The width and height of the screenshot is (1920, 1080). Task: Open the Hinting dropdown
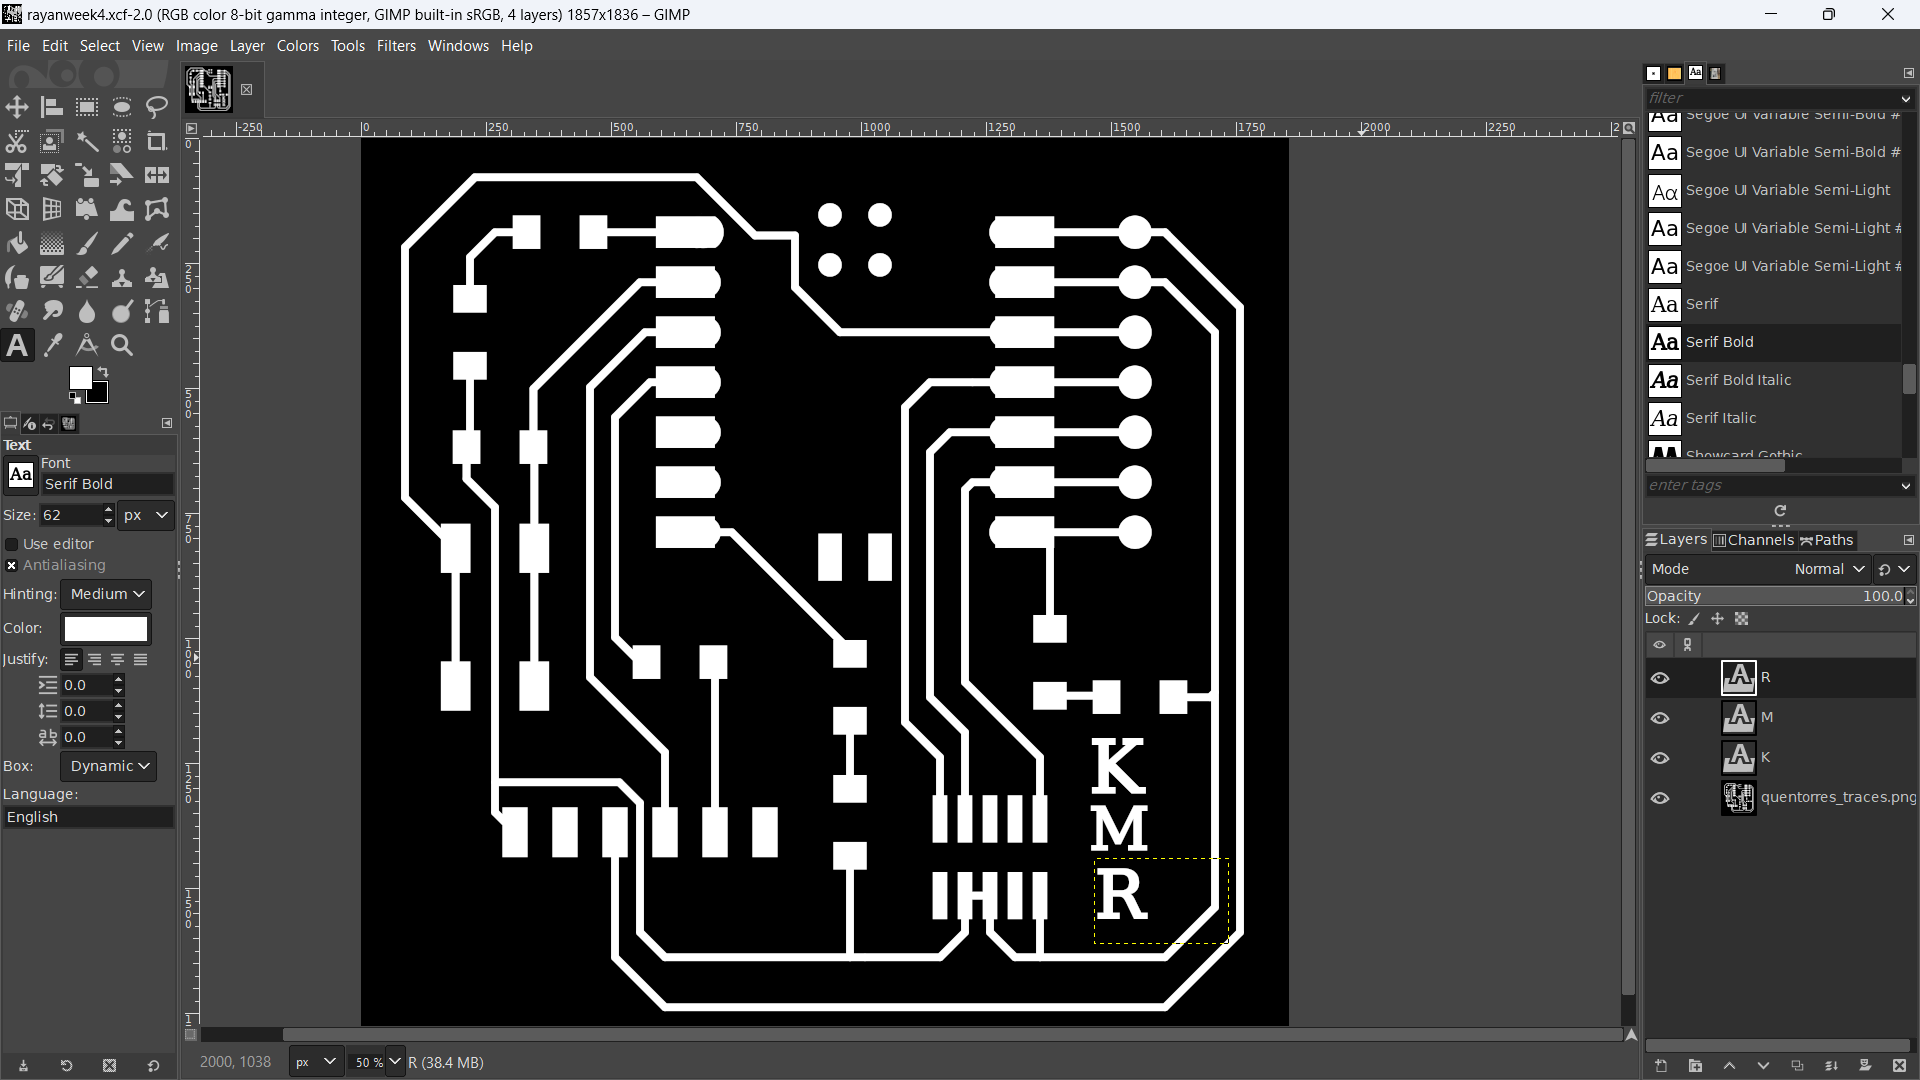(106, 594)
